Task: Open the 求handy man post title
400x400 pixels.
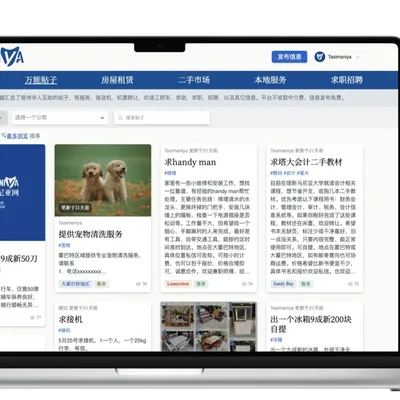Action: point(190,162)
